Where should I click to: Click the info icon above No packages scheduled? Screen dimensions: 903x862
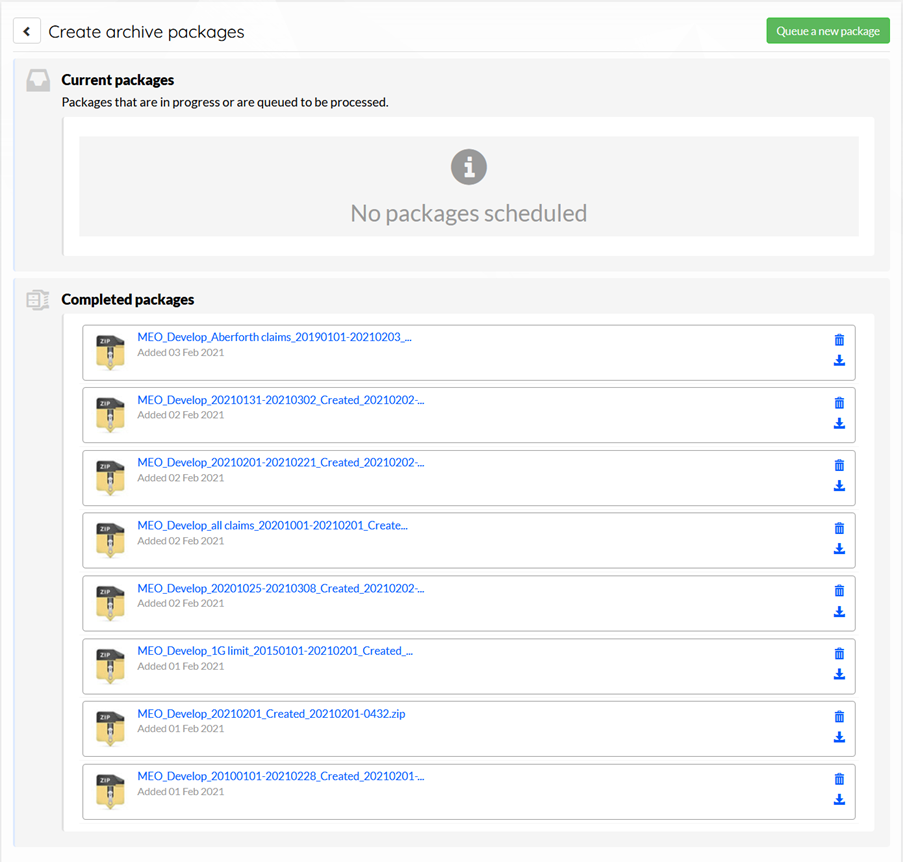tap(469, 167)
